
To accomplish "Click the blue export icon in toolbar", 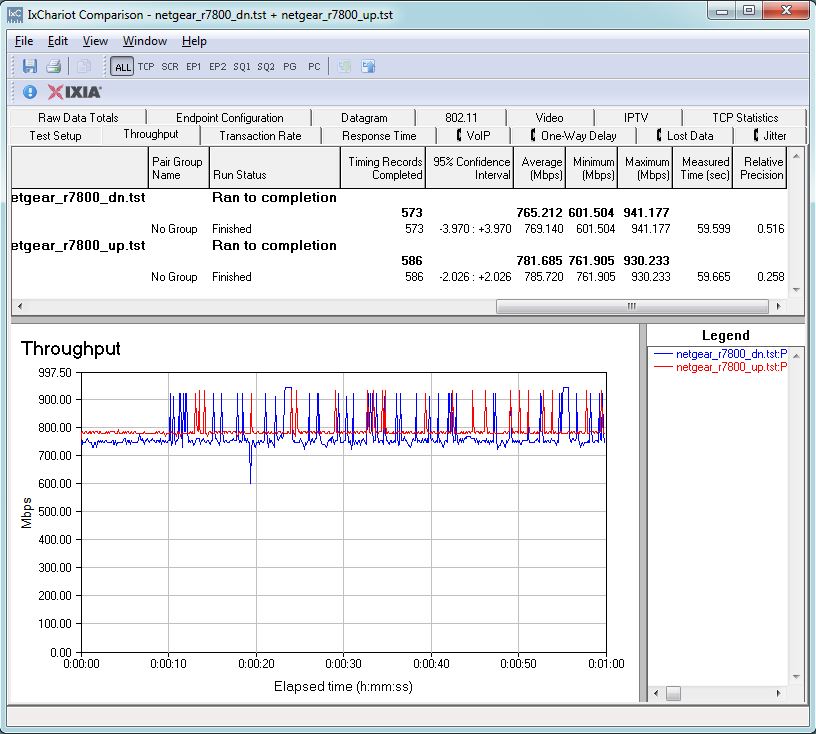I will click(368, 66).
